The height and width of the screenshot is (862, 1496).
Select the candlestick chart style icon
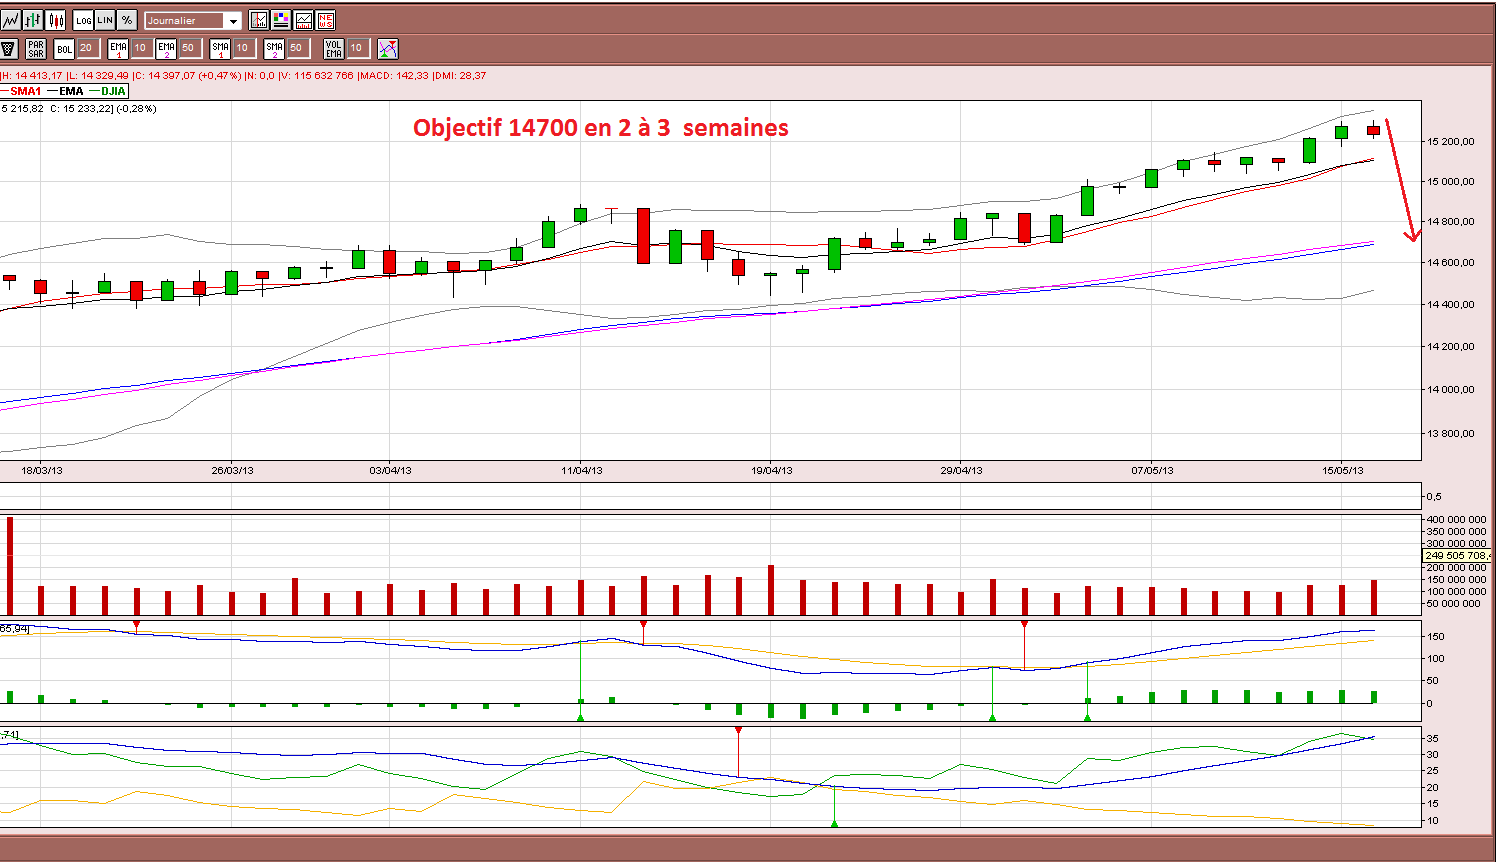(x=55, y=20)
